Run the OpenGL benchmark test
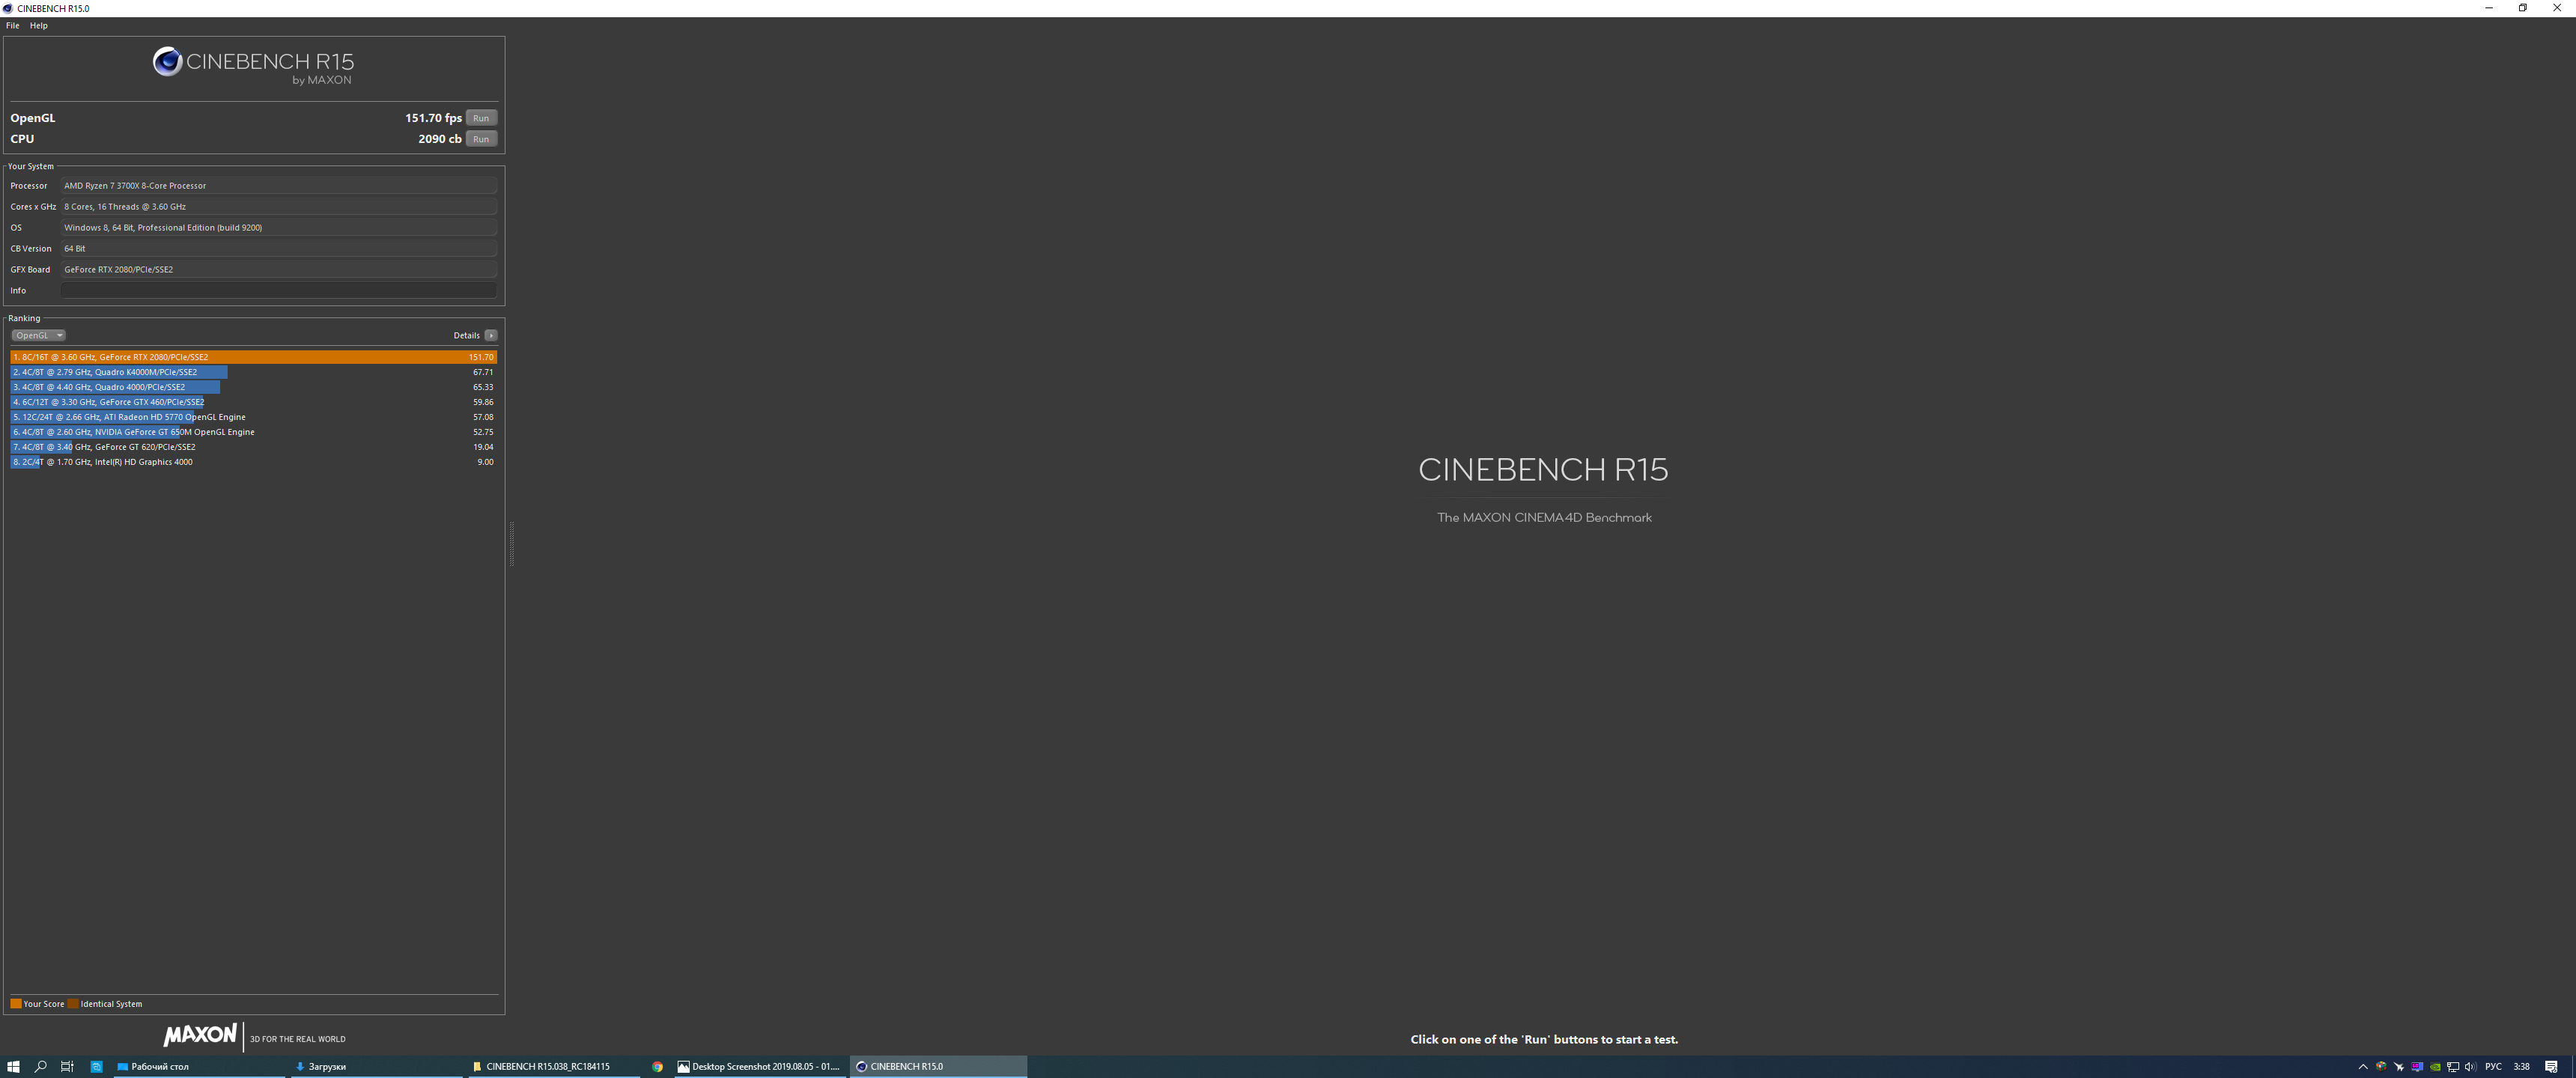The height and width of the screenshot is (1078, 2576). pos(481,118)
